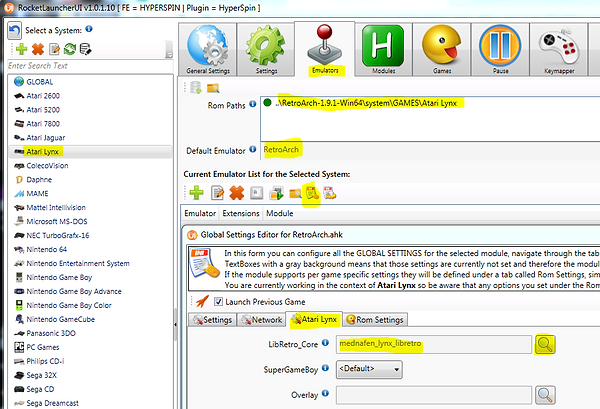Show the Rom Paths info tooltip icon
Screen dimensions: 600x409
(253, 104)
